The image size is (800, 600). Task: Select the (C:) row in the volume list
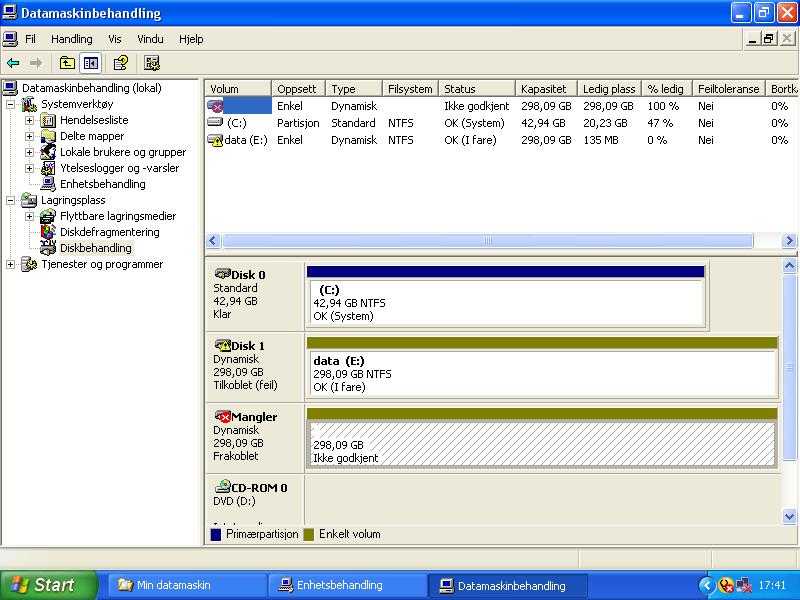point(503,123)
